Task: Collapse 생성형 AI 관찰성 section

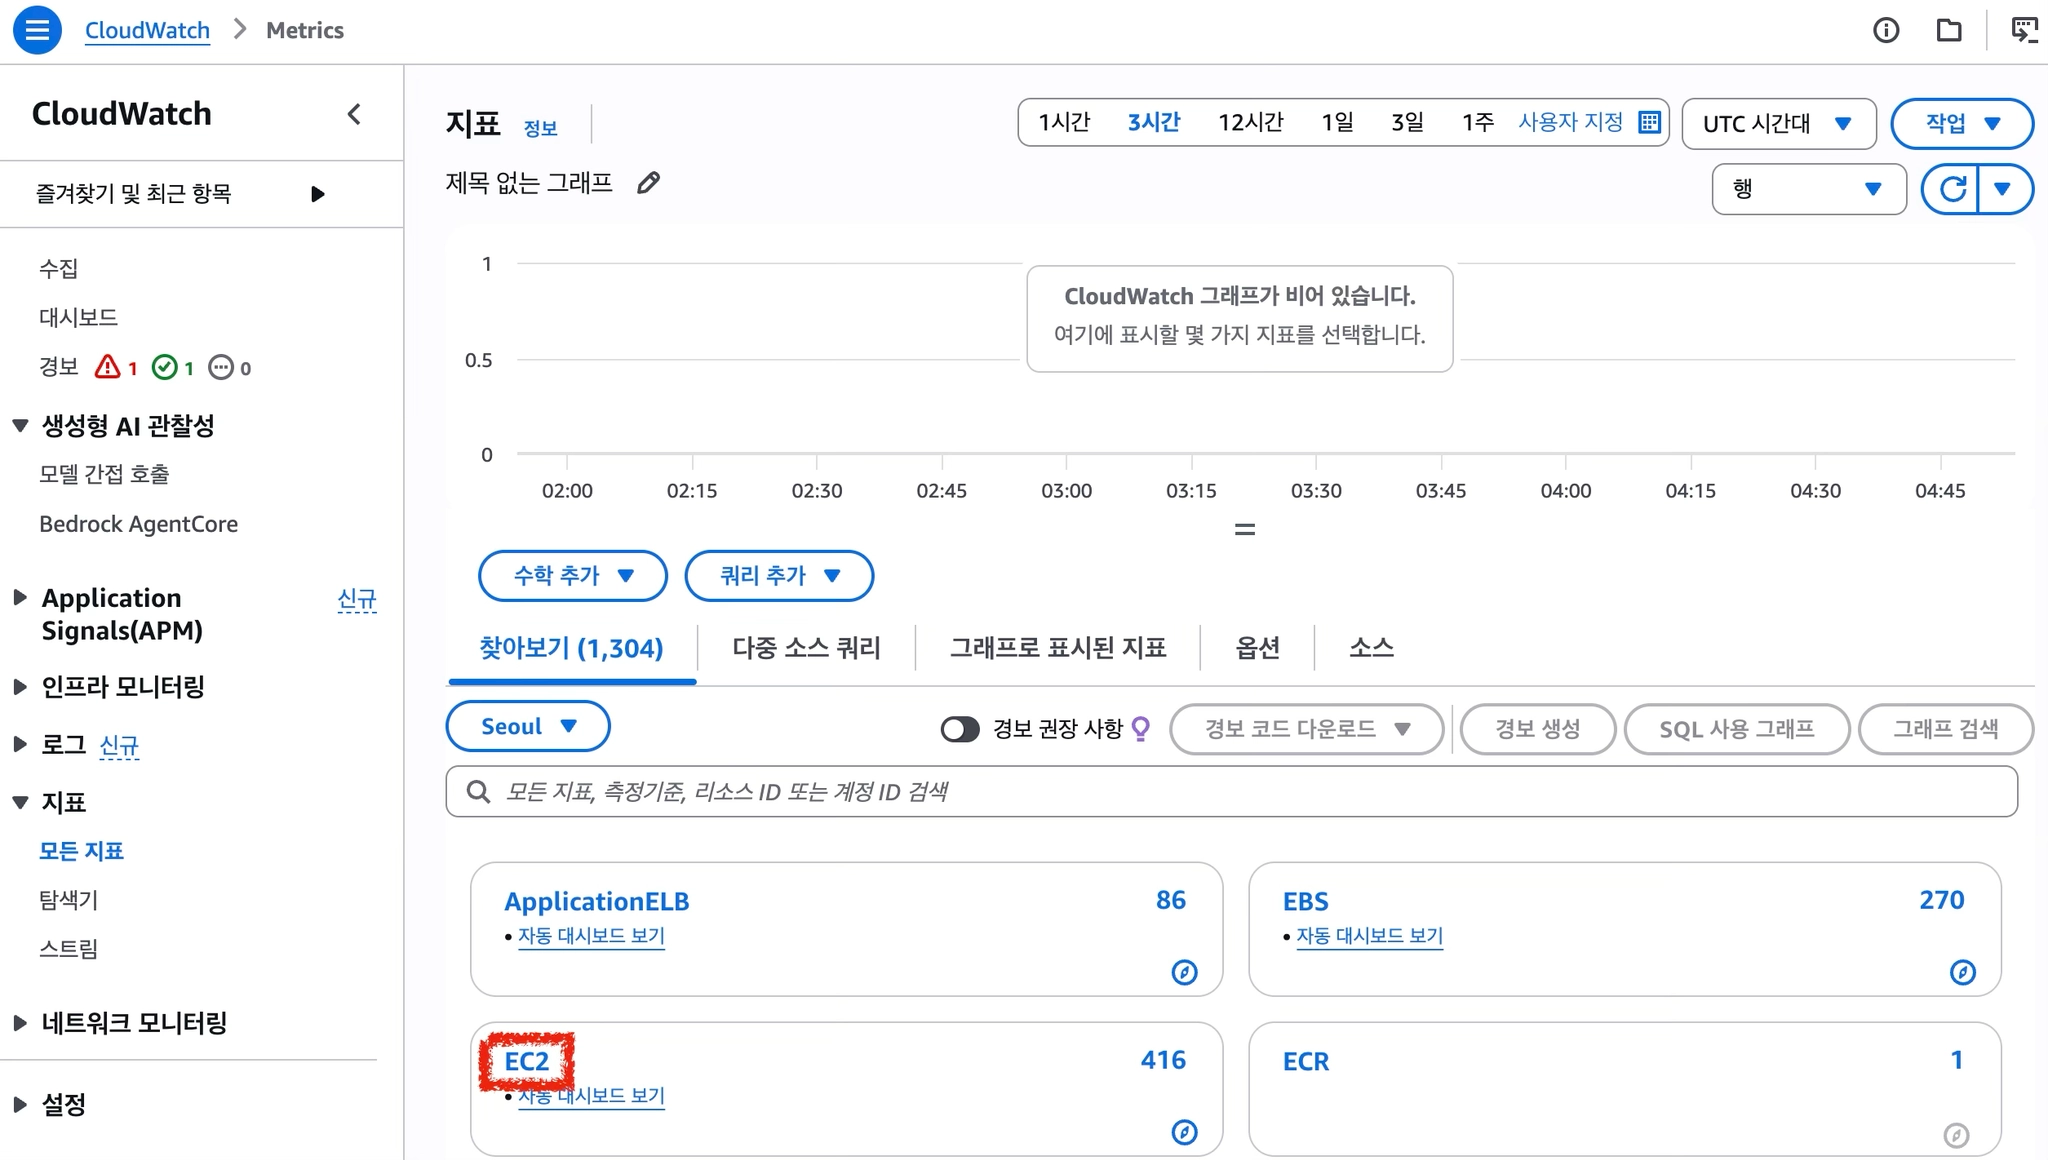Action: (20, 425)
